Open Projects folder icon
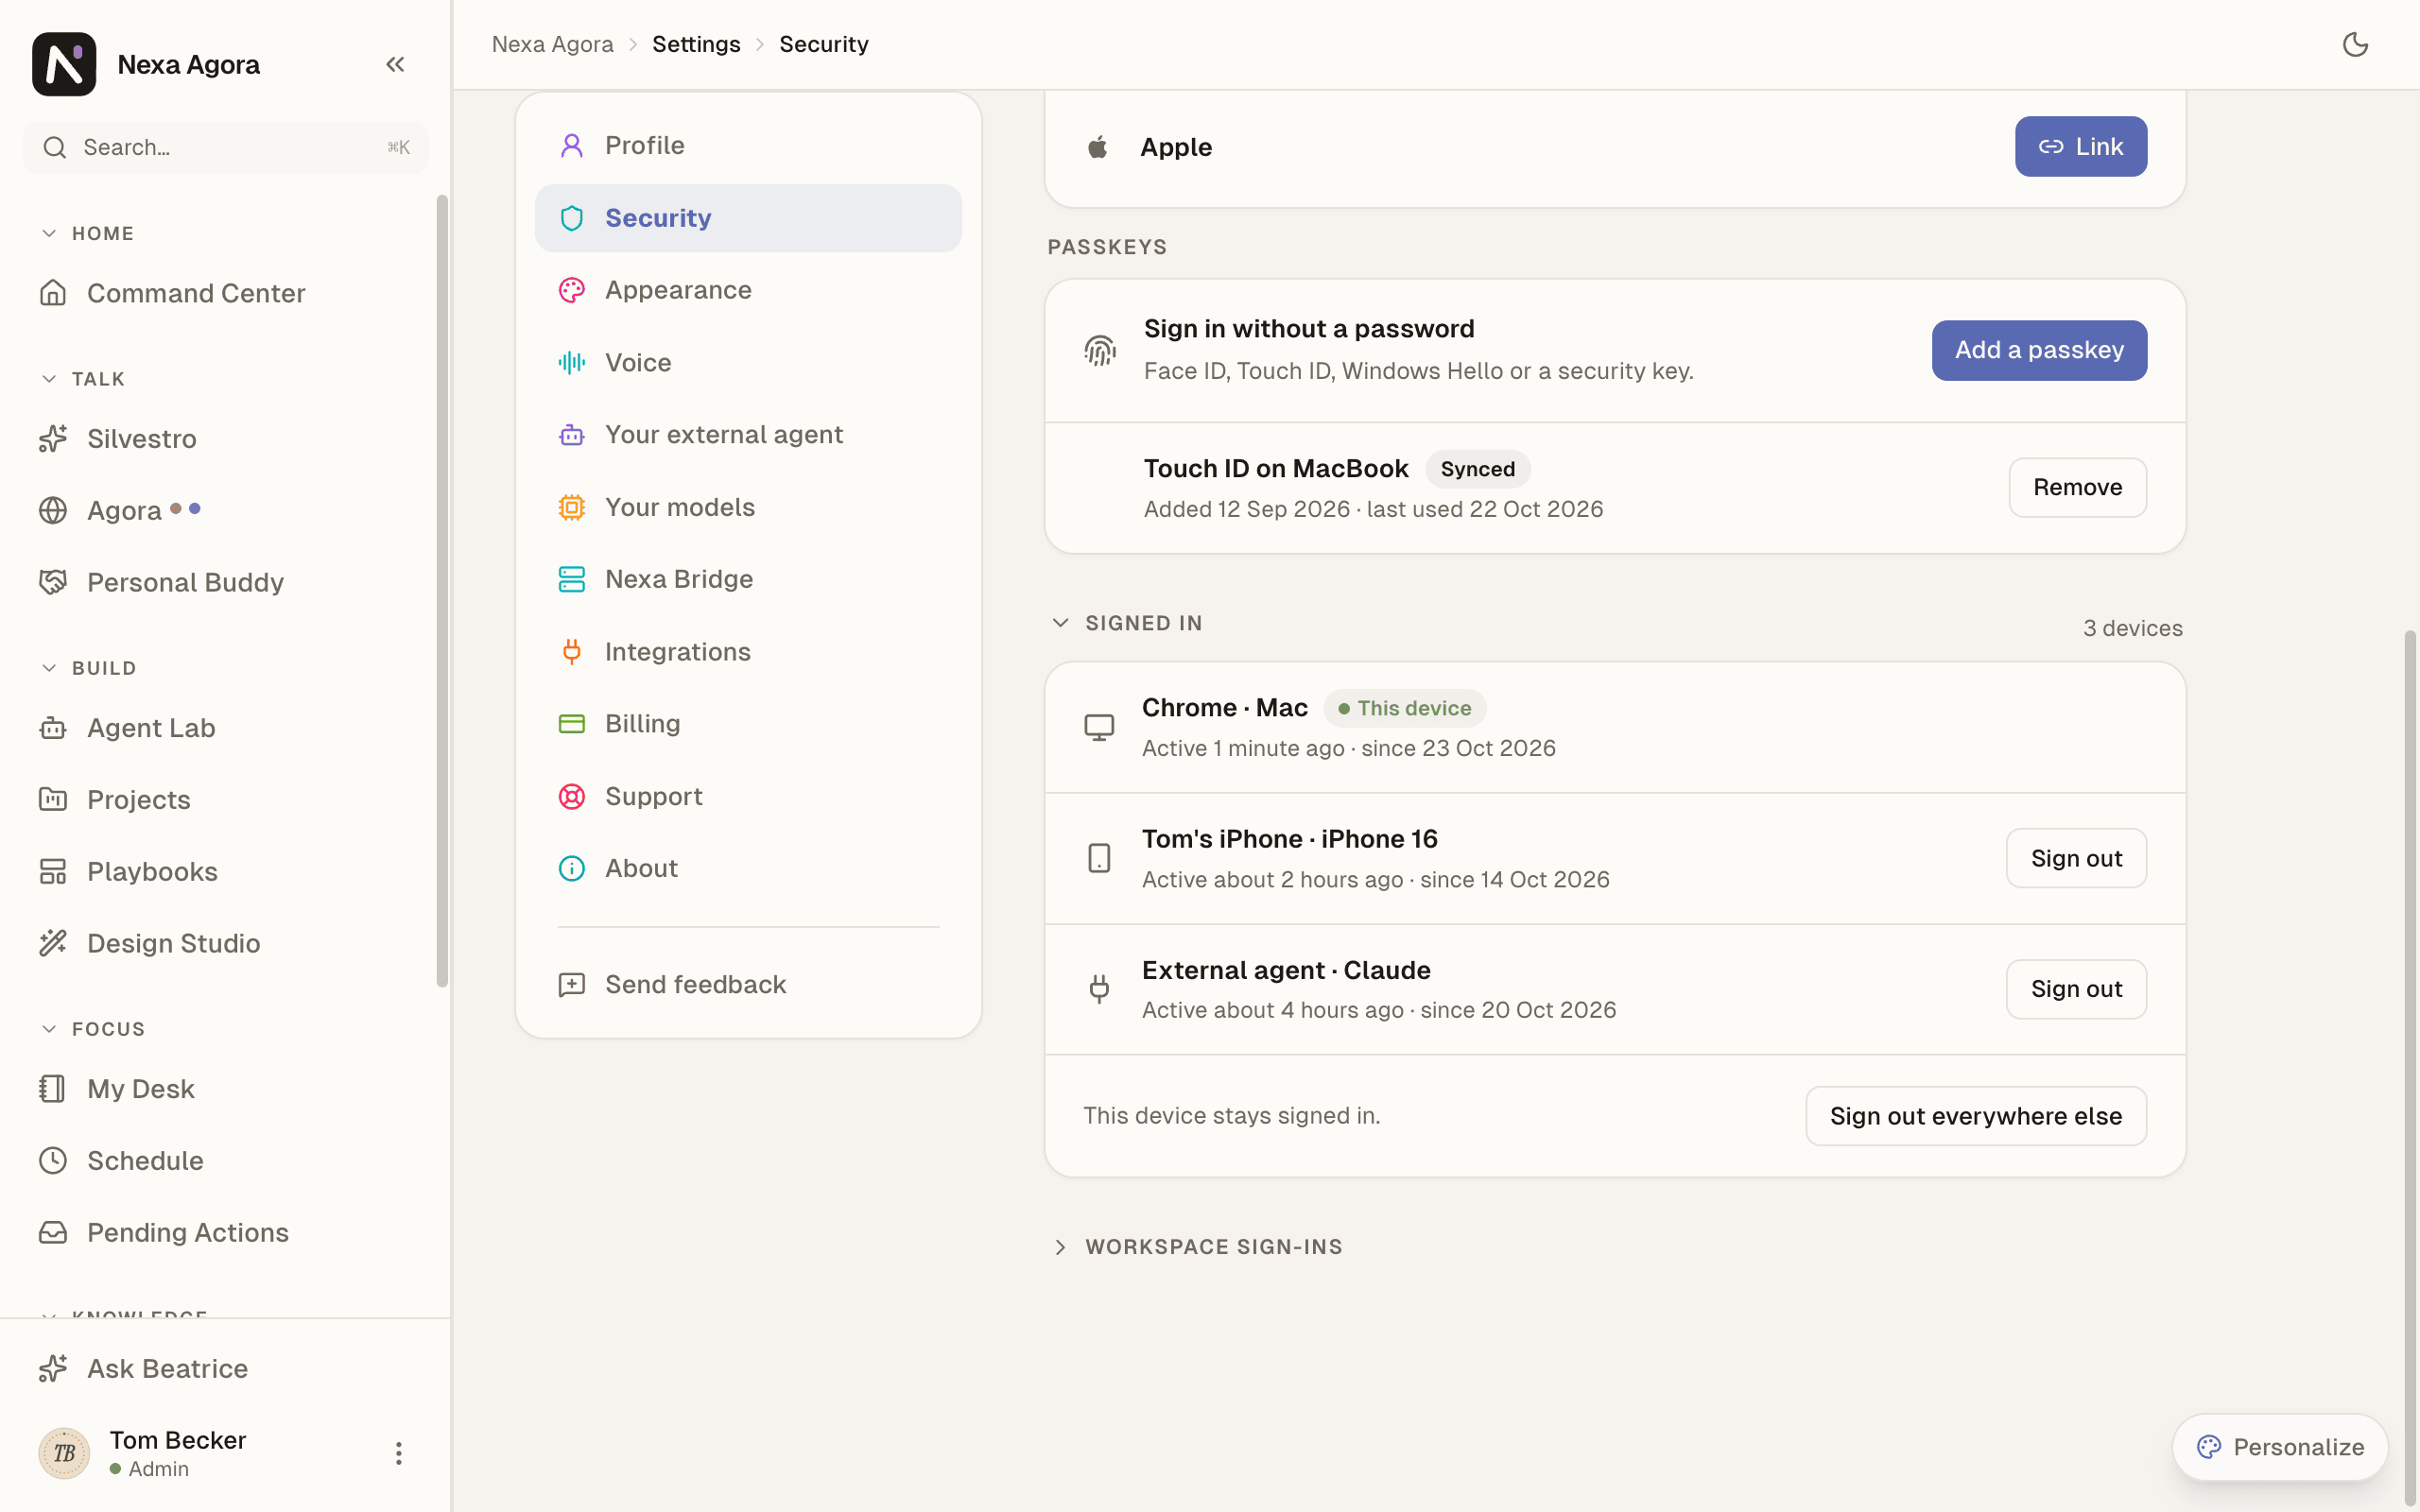Image resolution: width=2420 pixels, height=1512 pixels. (53, 799)
